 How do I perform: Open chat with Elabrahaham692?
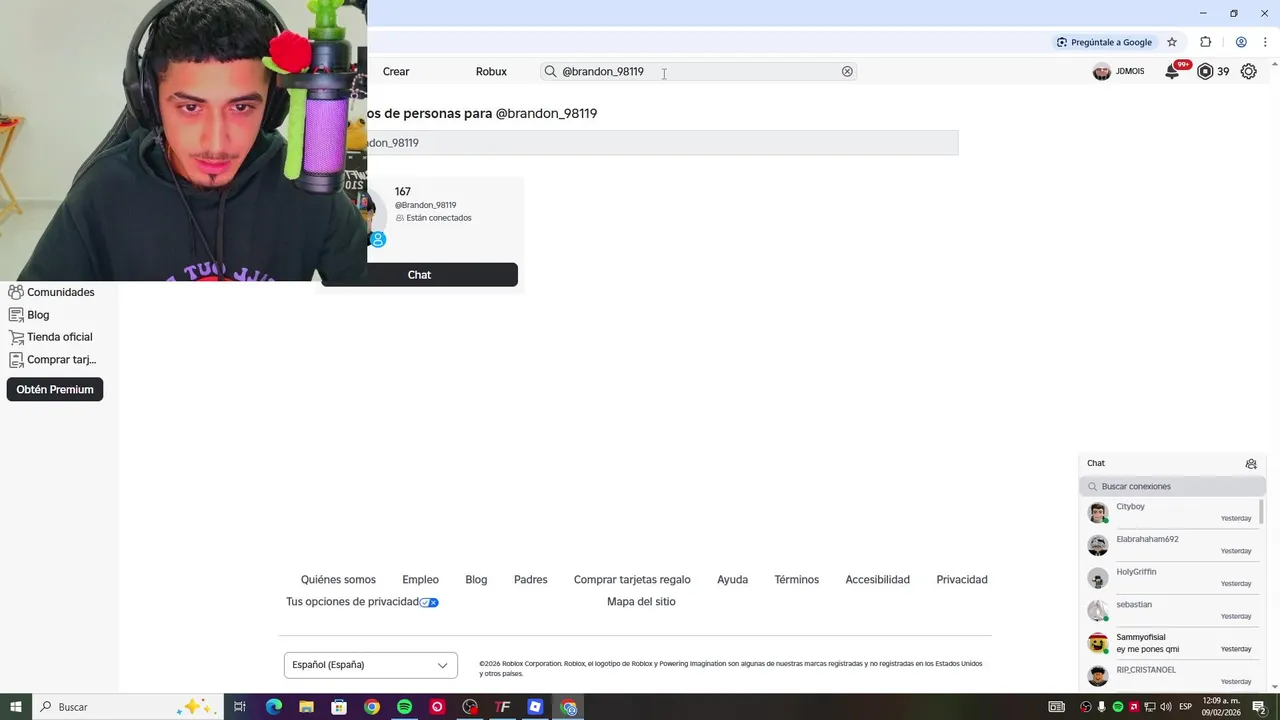click(x=1170, y=545)
